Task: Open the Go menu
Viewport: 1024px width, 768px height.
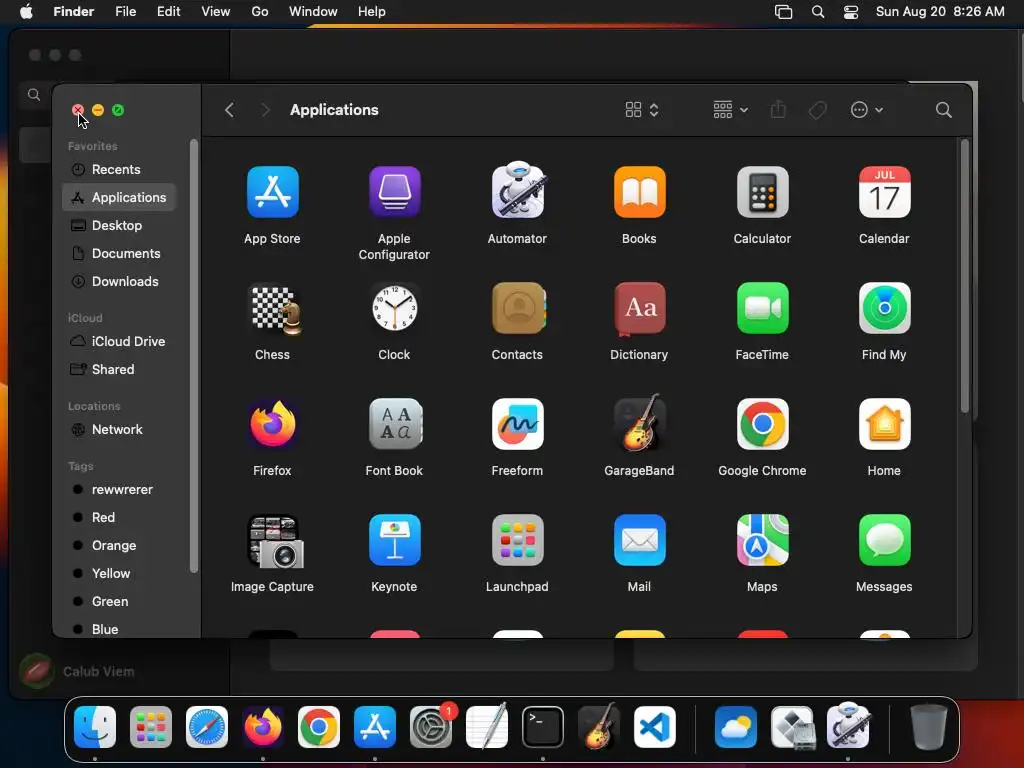Action: pyautogui.click(x=260, y=12)
